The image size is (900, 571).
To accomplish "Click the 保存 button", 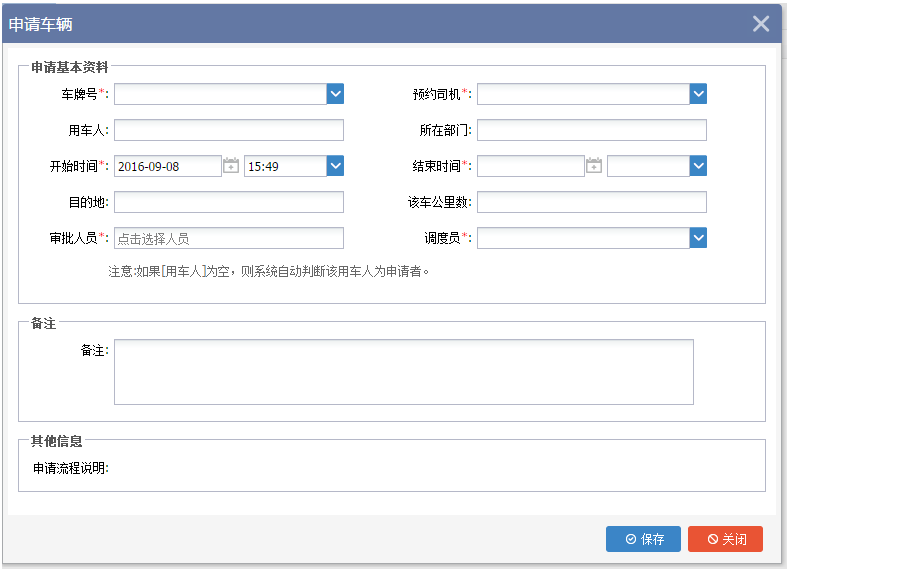I will point(643,539).
